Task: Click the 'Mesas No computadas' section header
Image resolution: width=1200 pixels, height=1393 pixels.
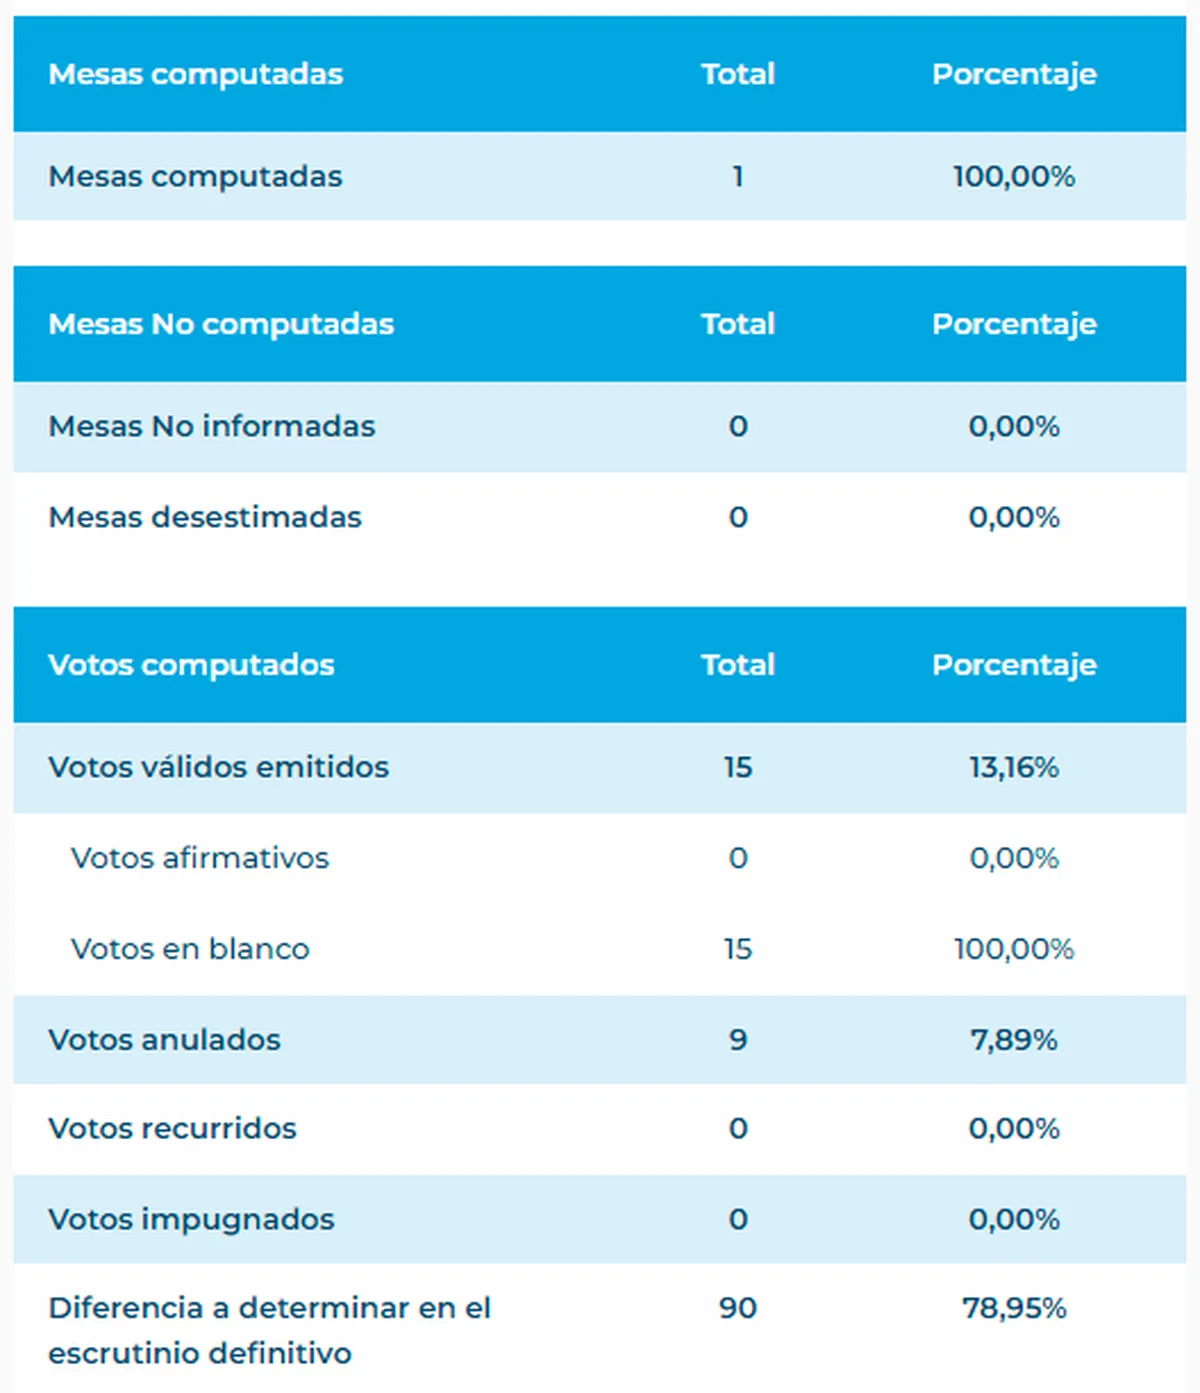Action: [x=221, y=324]
